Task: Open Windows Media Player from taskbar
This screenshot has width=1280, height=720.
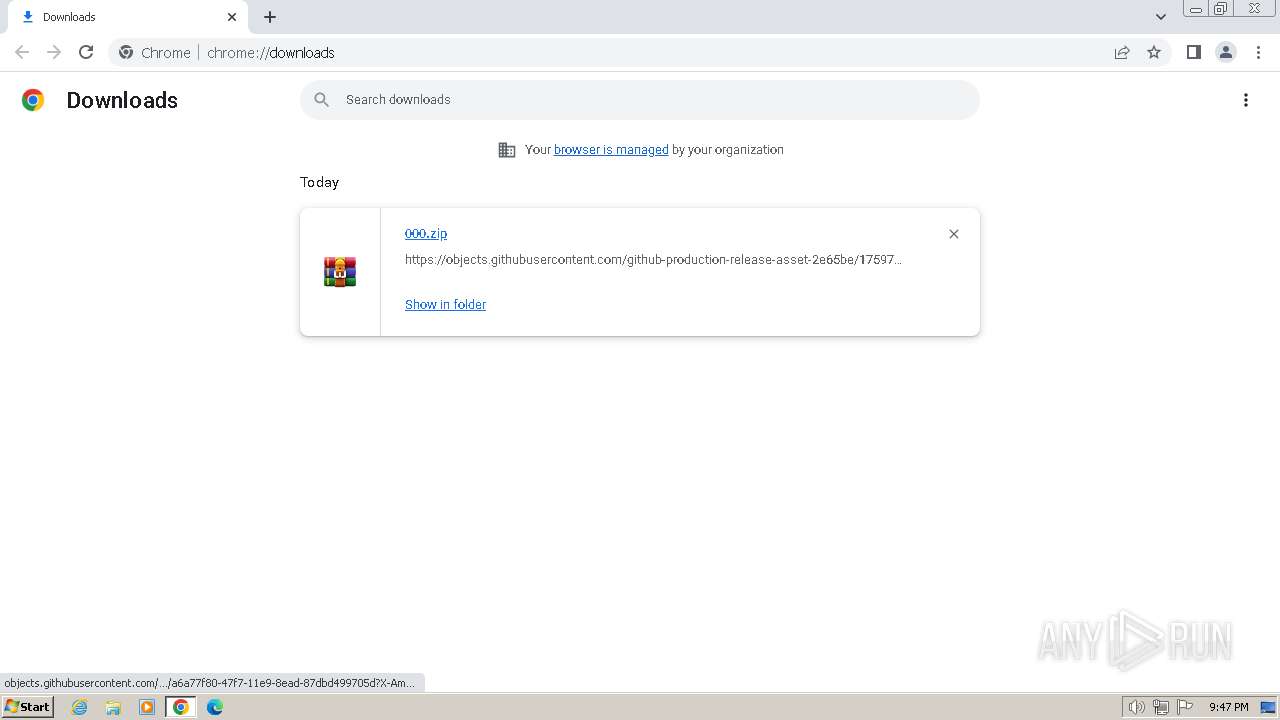Action: pyautogui.click(x=147, y=707)
